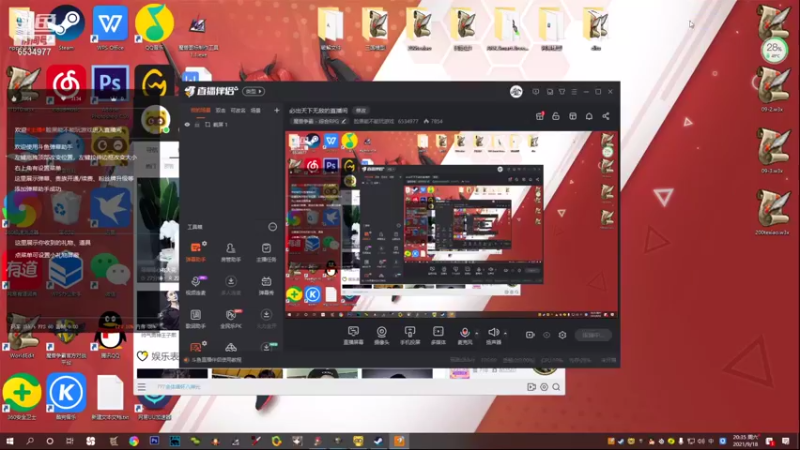Open streaming settings gear icon

click(562, 335)
